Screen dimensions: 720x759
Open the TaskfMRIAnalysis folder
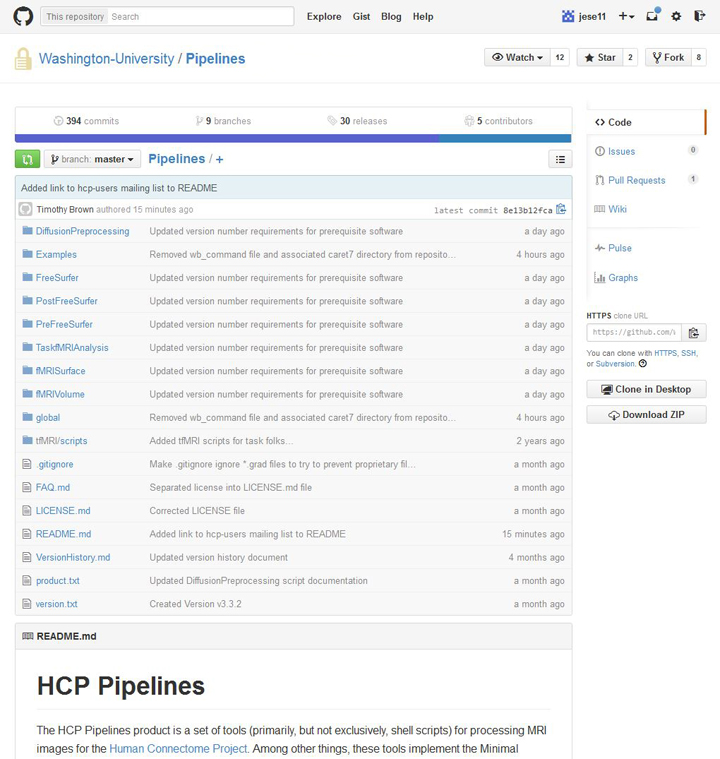tap(72, 348)
